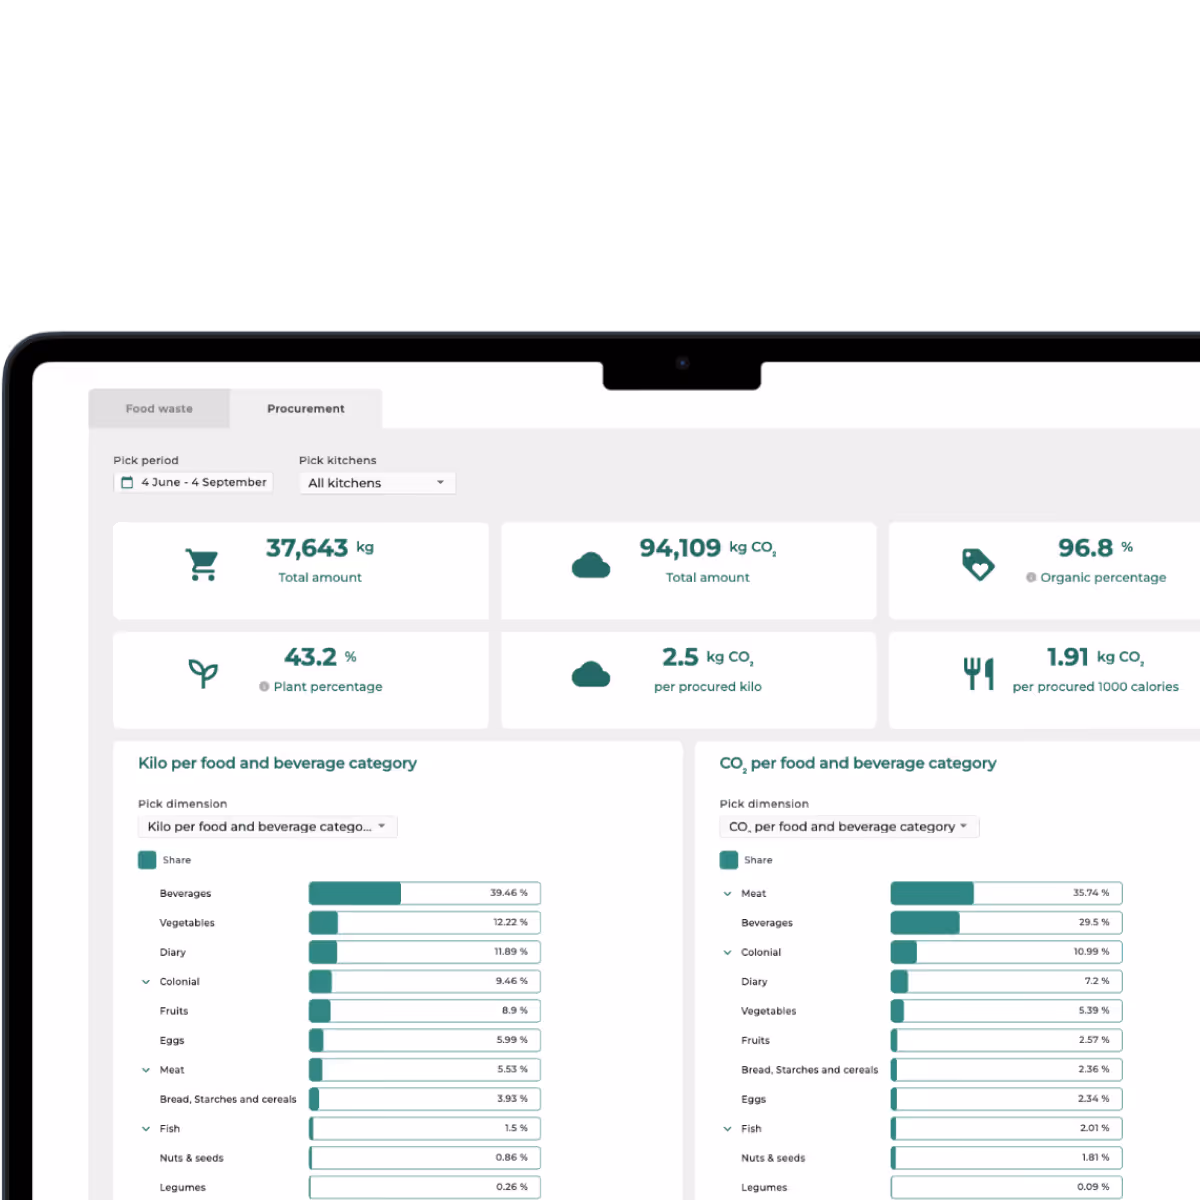Image resolution: width=1200 pixels, height=1200 pixels.
Task: Open the All kitchens dropdown
Action: 377,483
